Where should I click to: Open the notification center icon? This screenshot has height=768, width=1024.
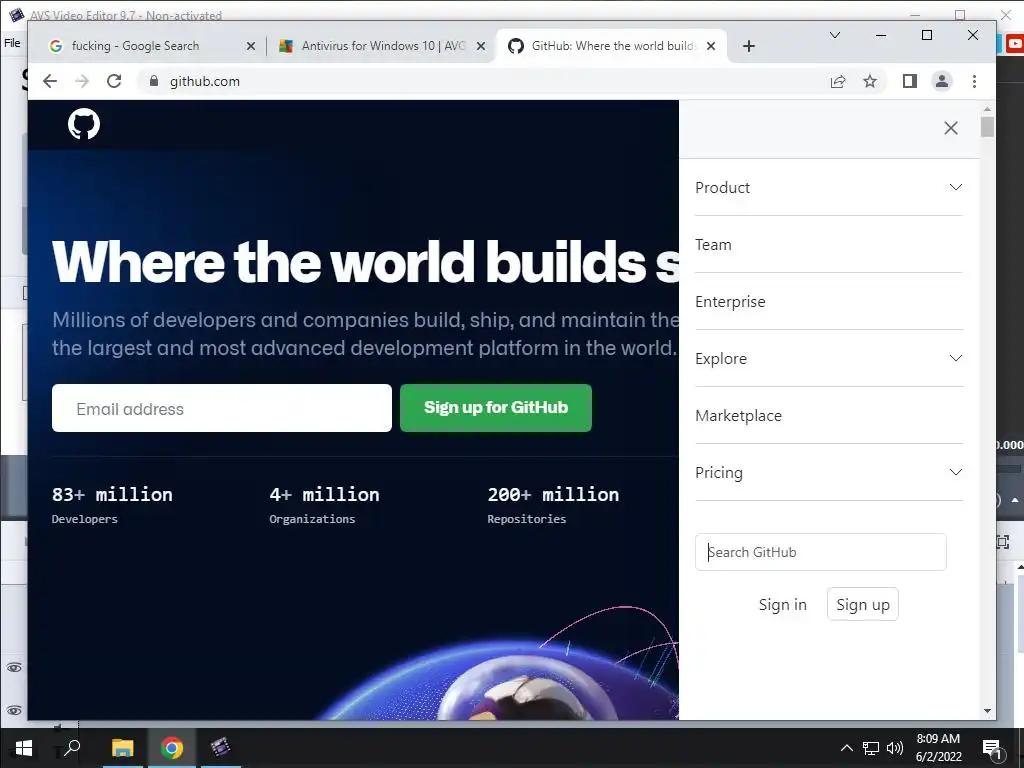pos(992,749)
